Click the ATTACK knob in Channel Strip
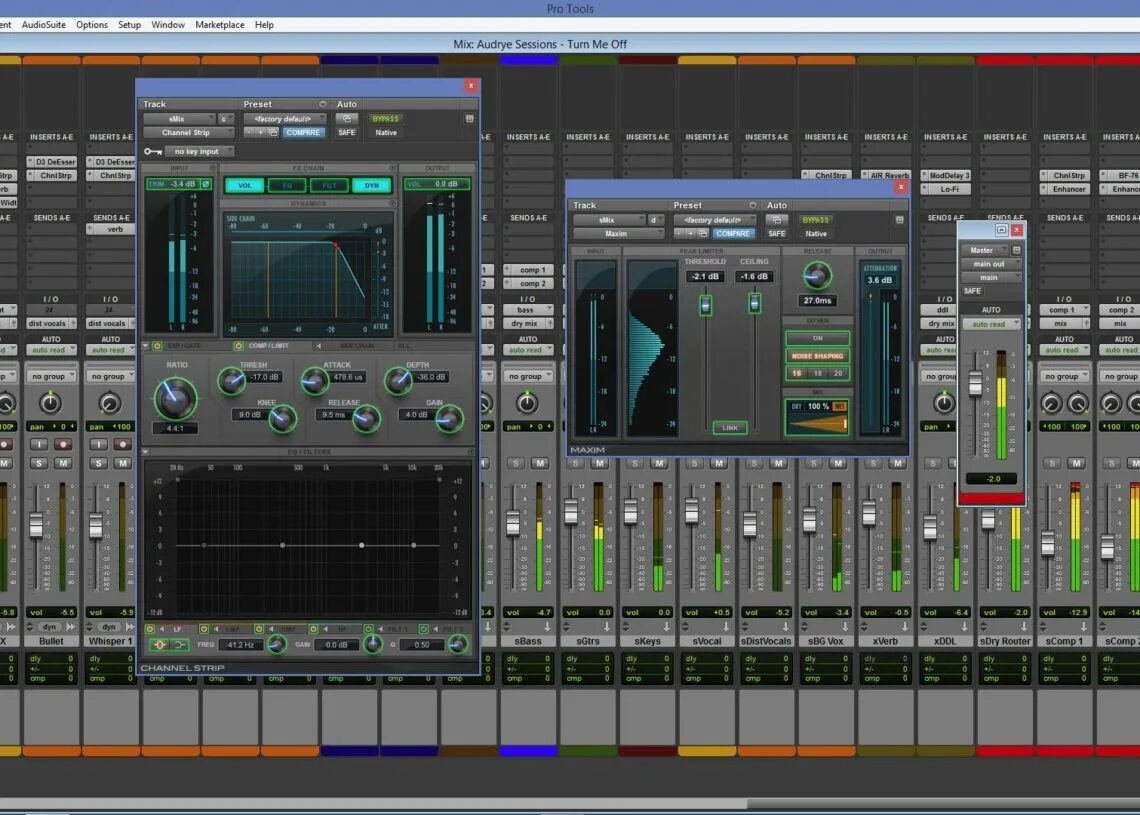Viewport: 1140px width, 815px height. coord(315,380)
